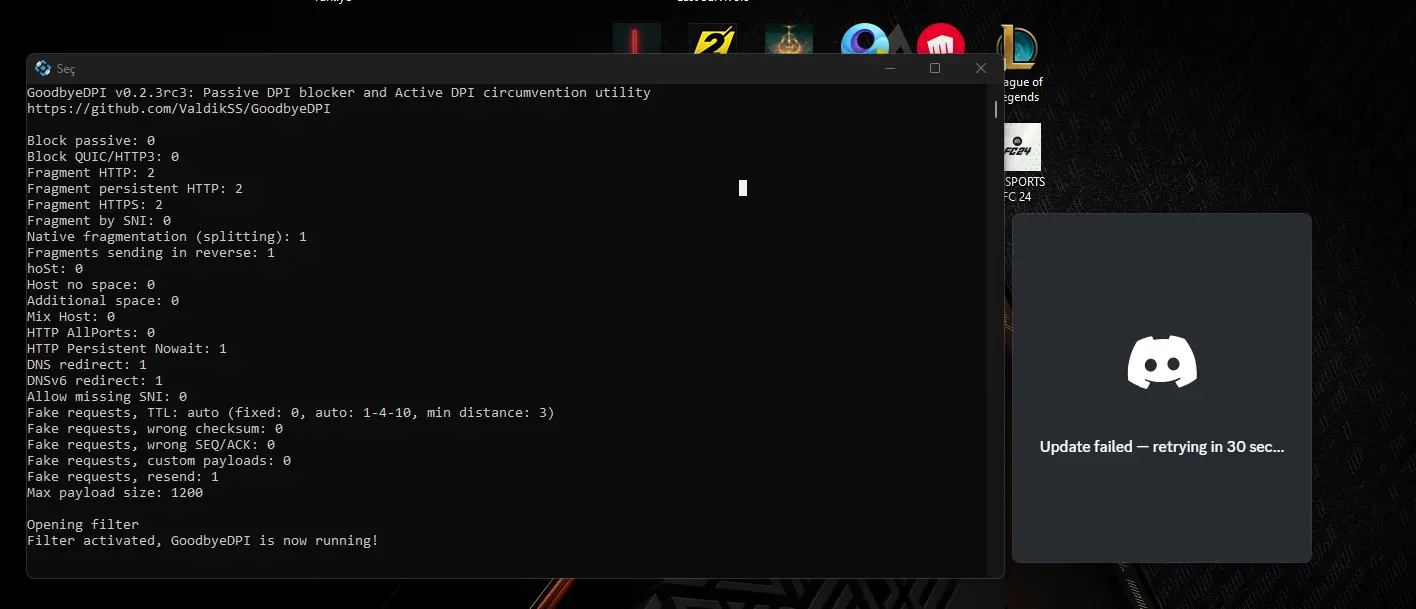1416x609 pixels.
Task: Click the 'Fragment HTTPS: 2' line
Action: point(95,205)
